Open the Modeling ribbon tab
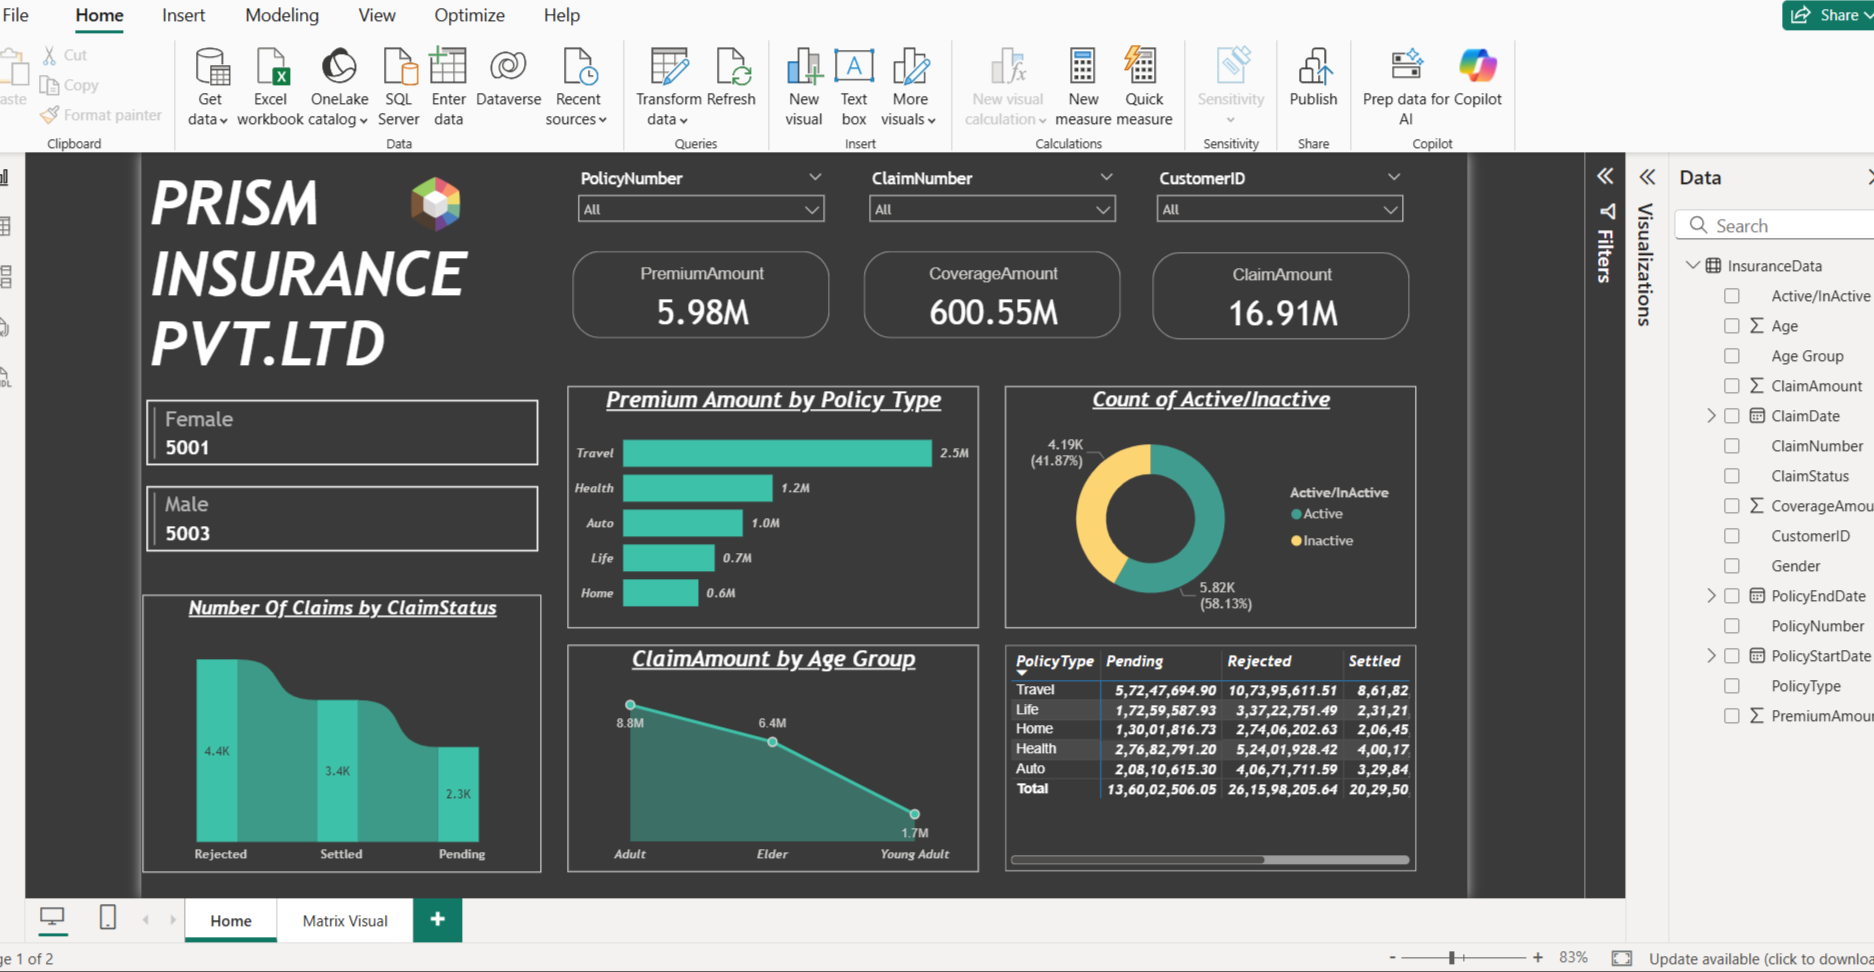This screenshot has height=972, width=1874. point(281,15)
